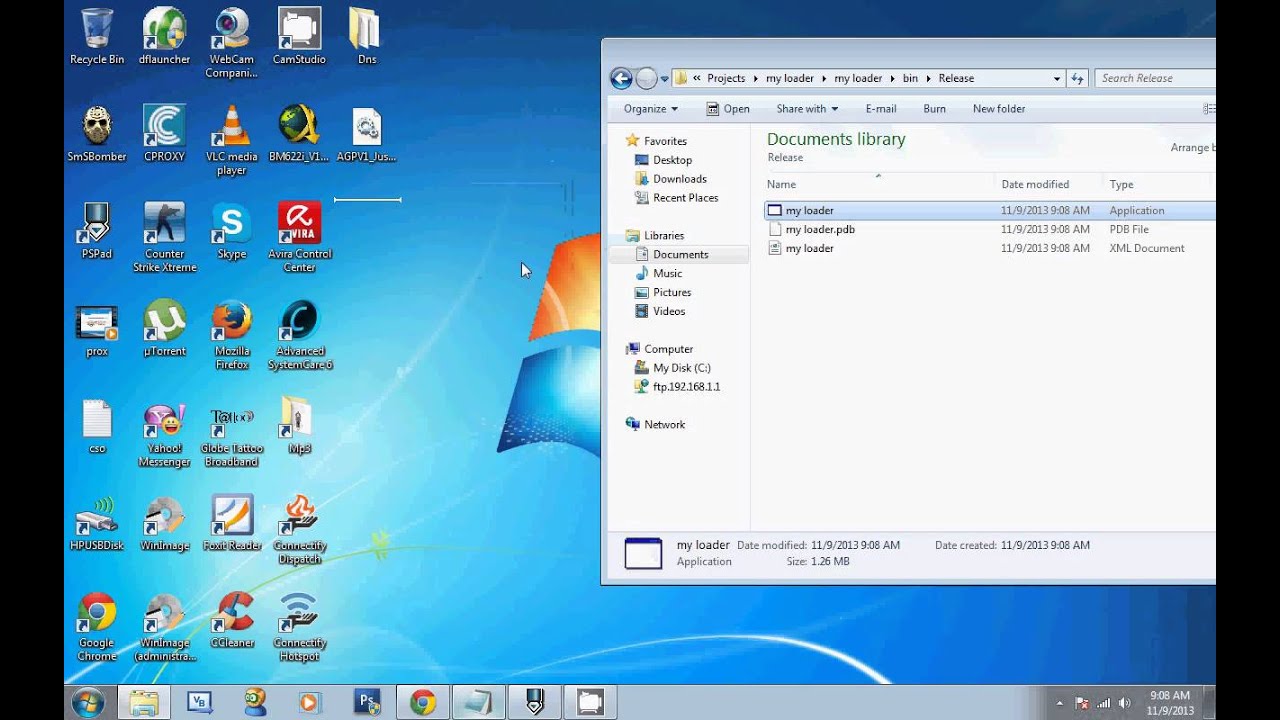
Task: Open the Recycle Bin desktop icon
Action: (97, 37)
